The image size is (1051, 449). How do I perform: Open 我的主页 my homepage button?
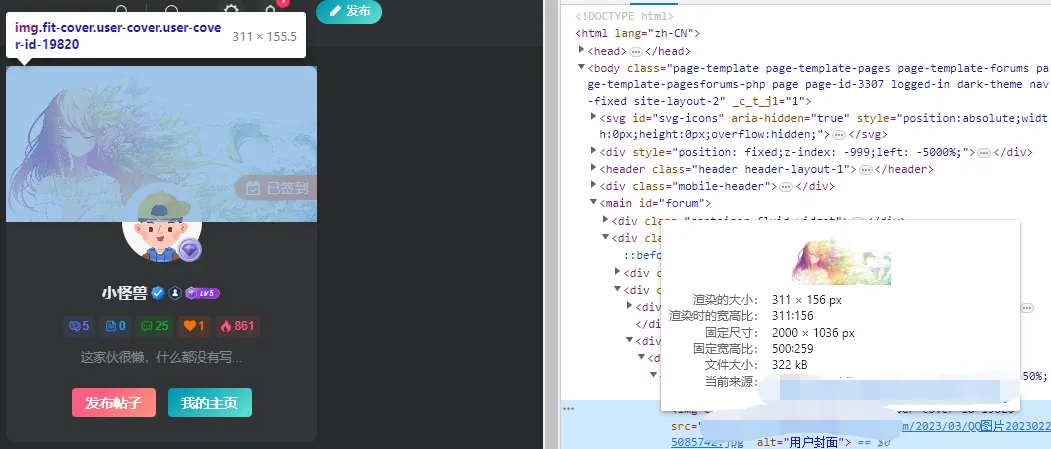[x=210, y=403]
